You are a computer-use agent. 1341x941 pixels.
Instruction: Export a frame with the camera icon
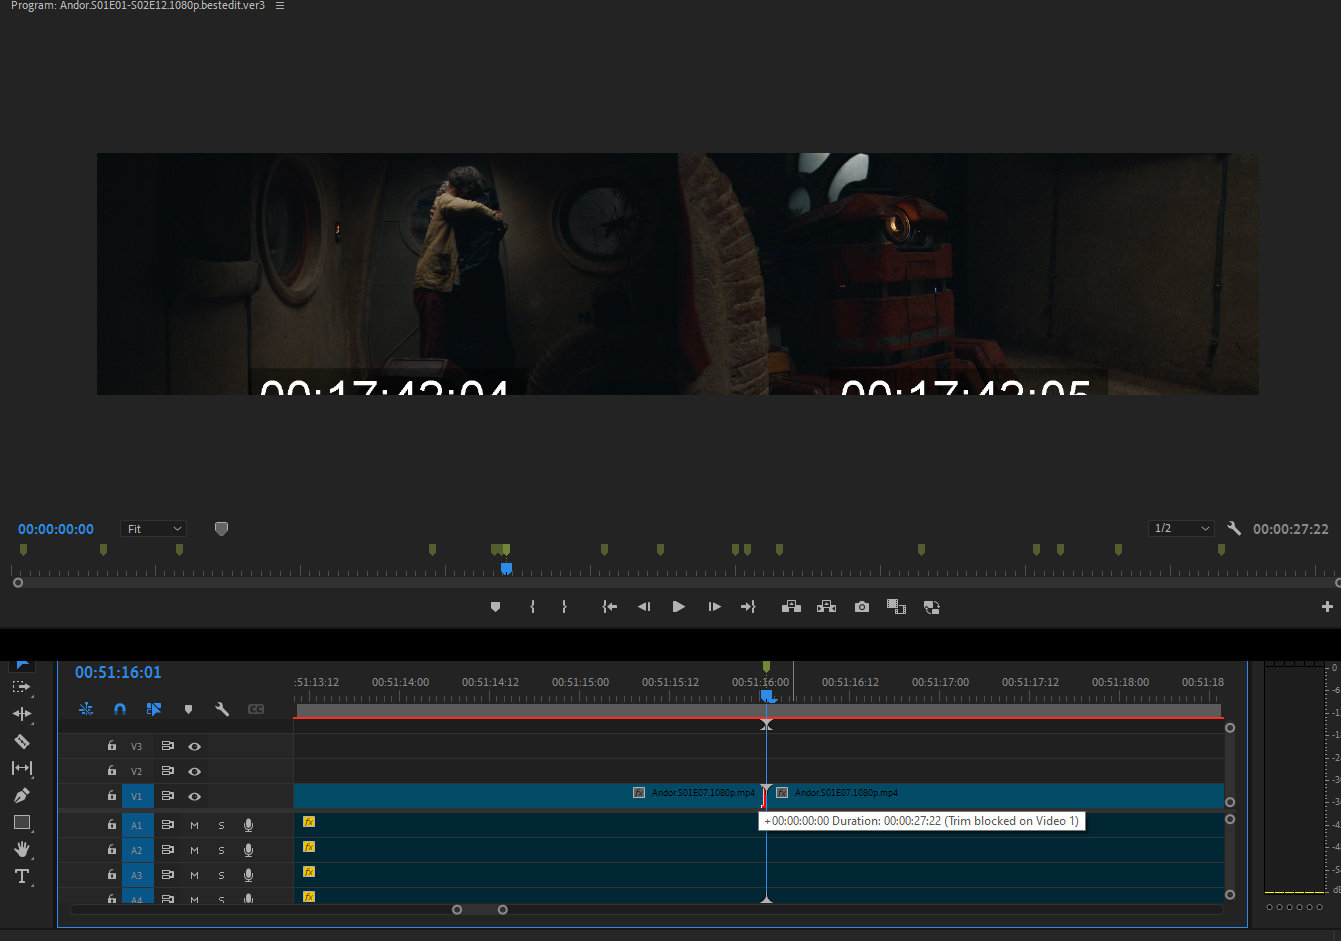pyautogui.click(x=862, y=607)
